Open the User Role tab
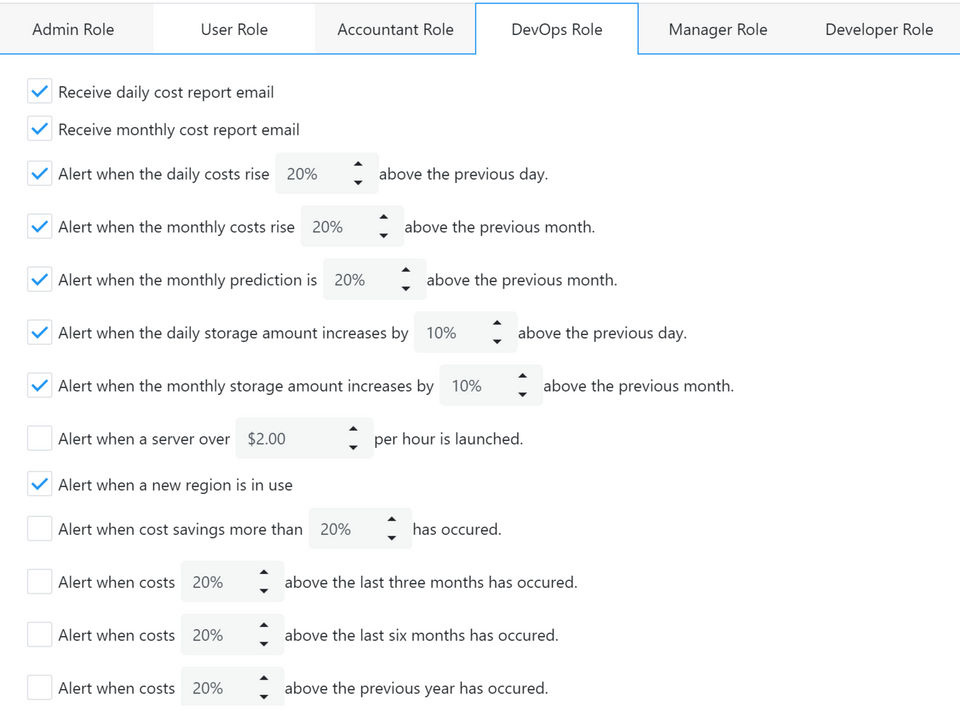This screenshot has height=712, width=960. click(x=234, y=29)
